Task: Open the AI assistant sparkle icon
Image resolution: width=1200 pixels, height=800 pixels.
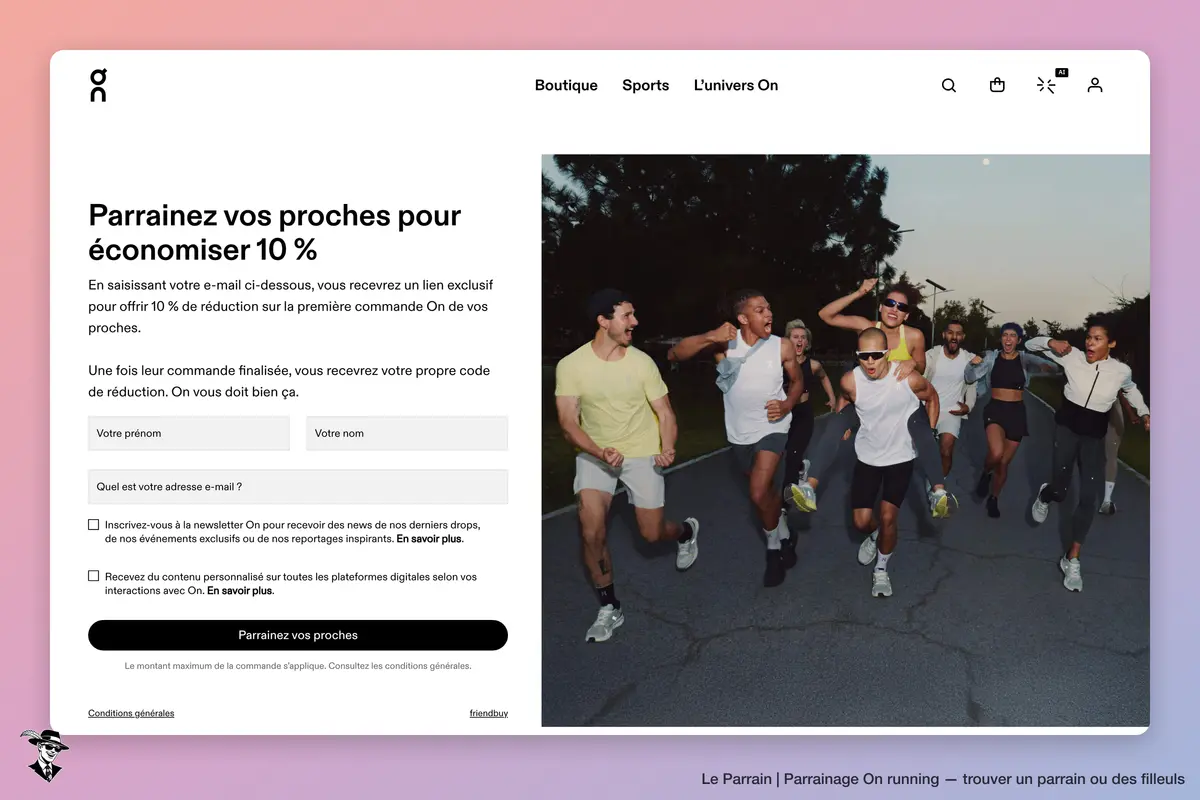Action: (1046, 85)
